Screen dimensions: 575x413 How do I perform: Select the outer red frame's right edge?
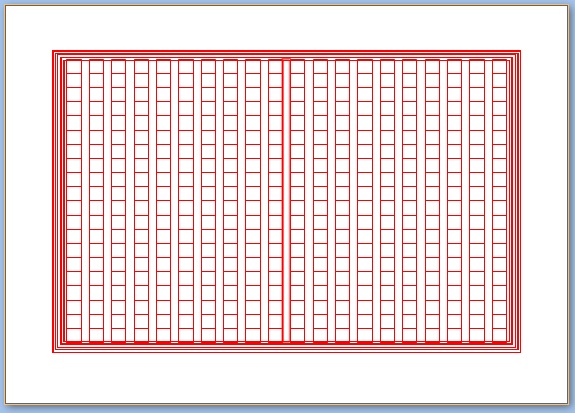point(520,202)
